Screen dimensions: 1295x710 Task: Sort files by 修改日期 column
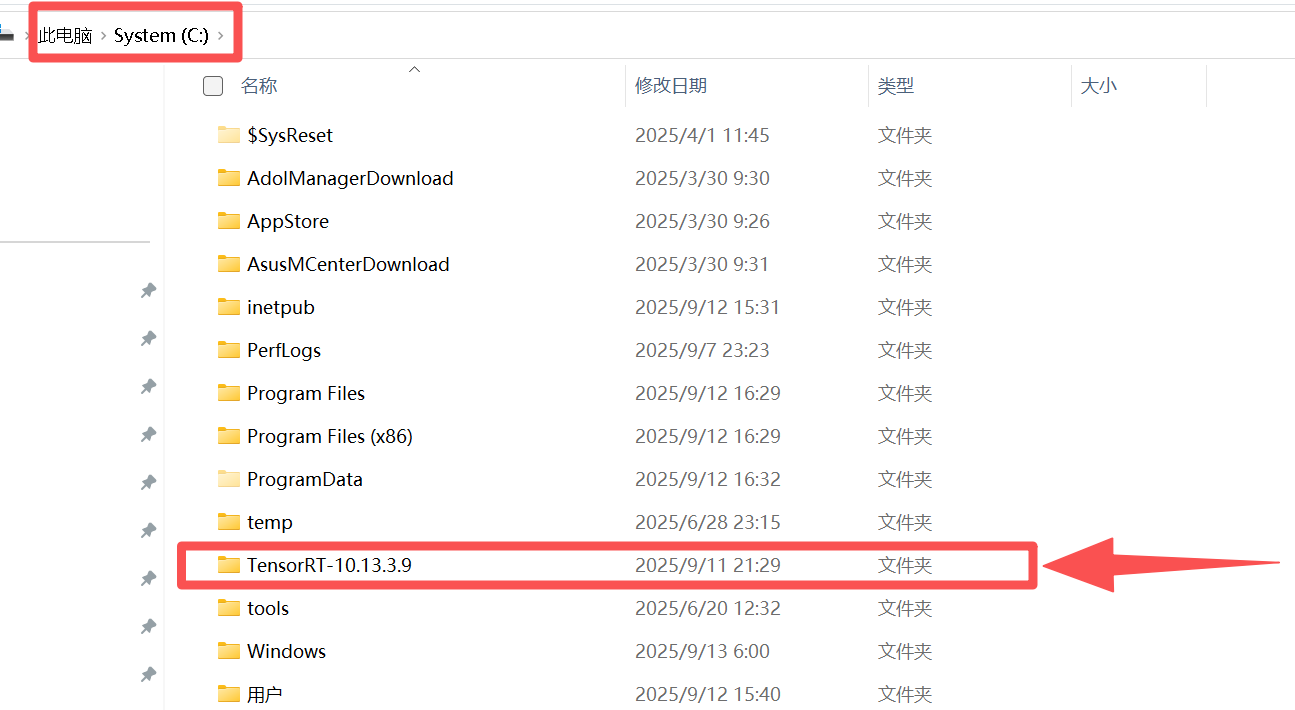671,86
